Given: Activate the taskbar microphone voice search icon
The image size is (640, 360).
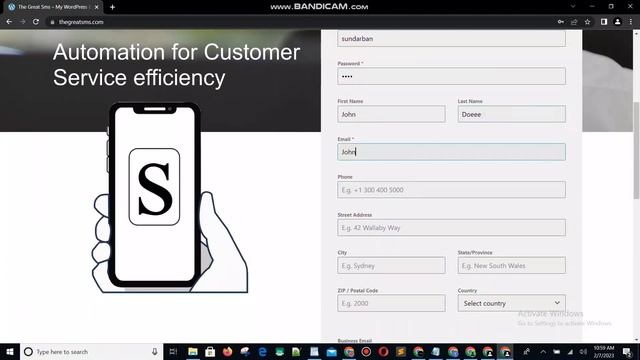Looking at the screenshot, I should pos(155,351).
